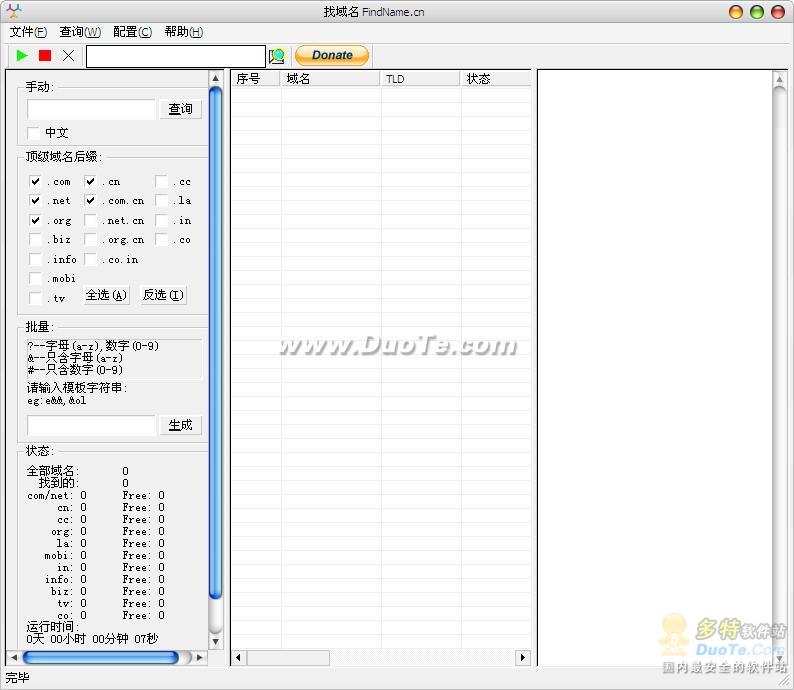Uncheck the .com.cn suffix checkbox

coord(90,200)
